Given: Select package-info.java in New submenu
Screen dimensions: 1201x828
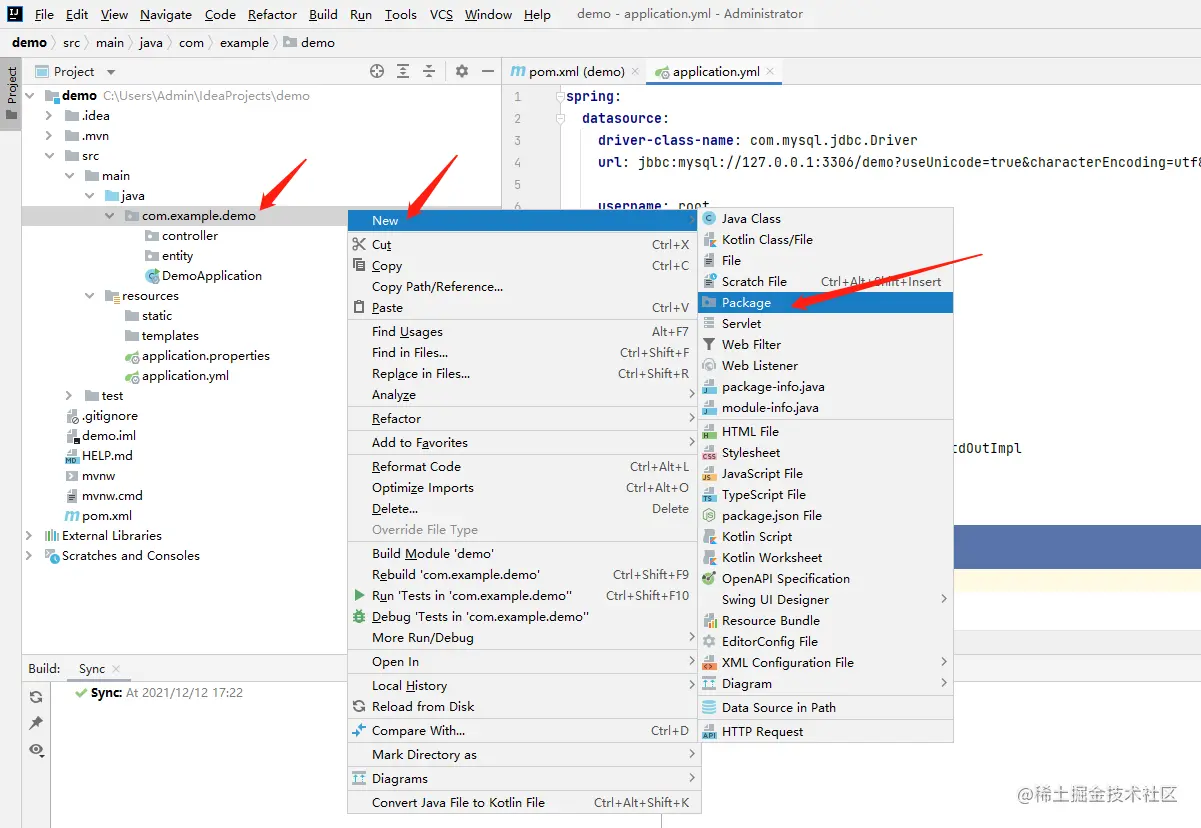Looking at the screenshot, I should (825, 386).
